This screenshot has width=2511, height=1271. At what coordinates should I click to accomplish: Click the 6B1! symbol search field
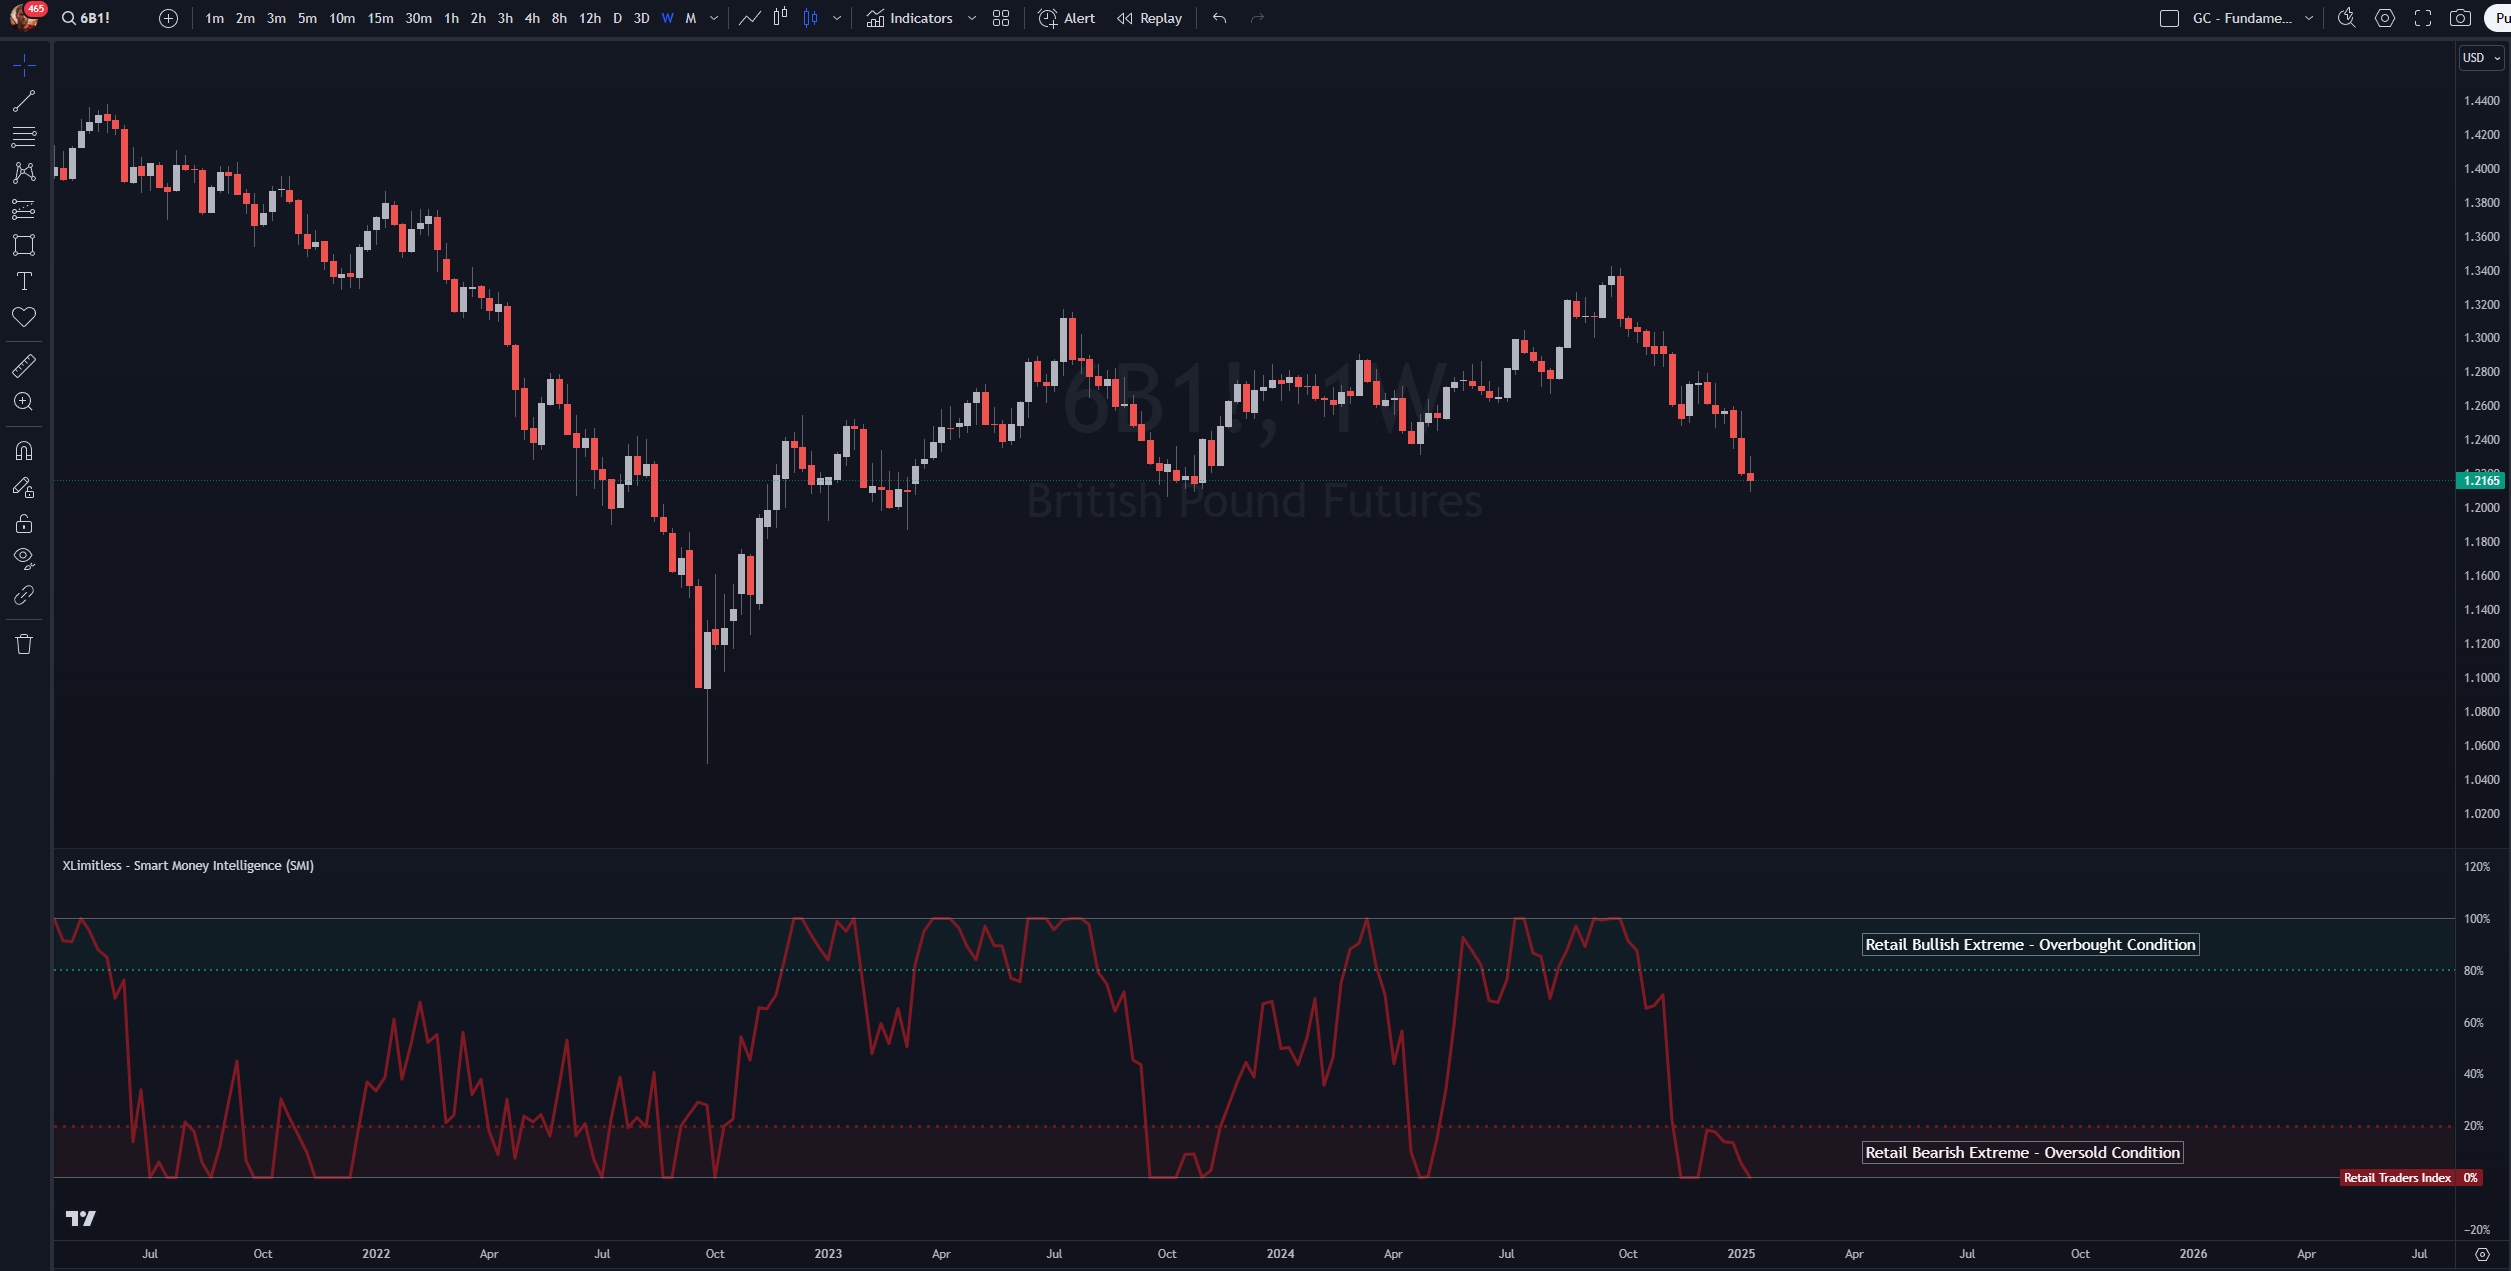95,18
